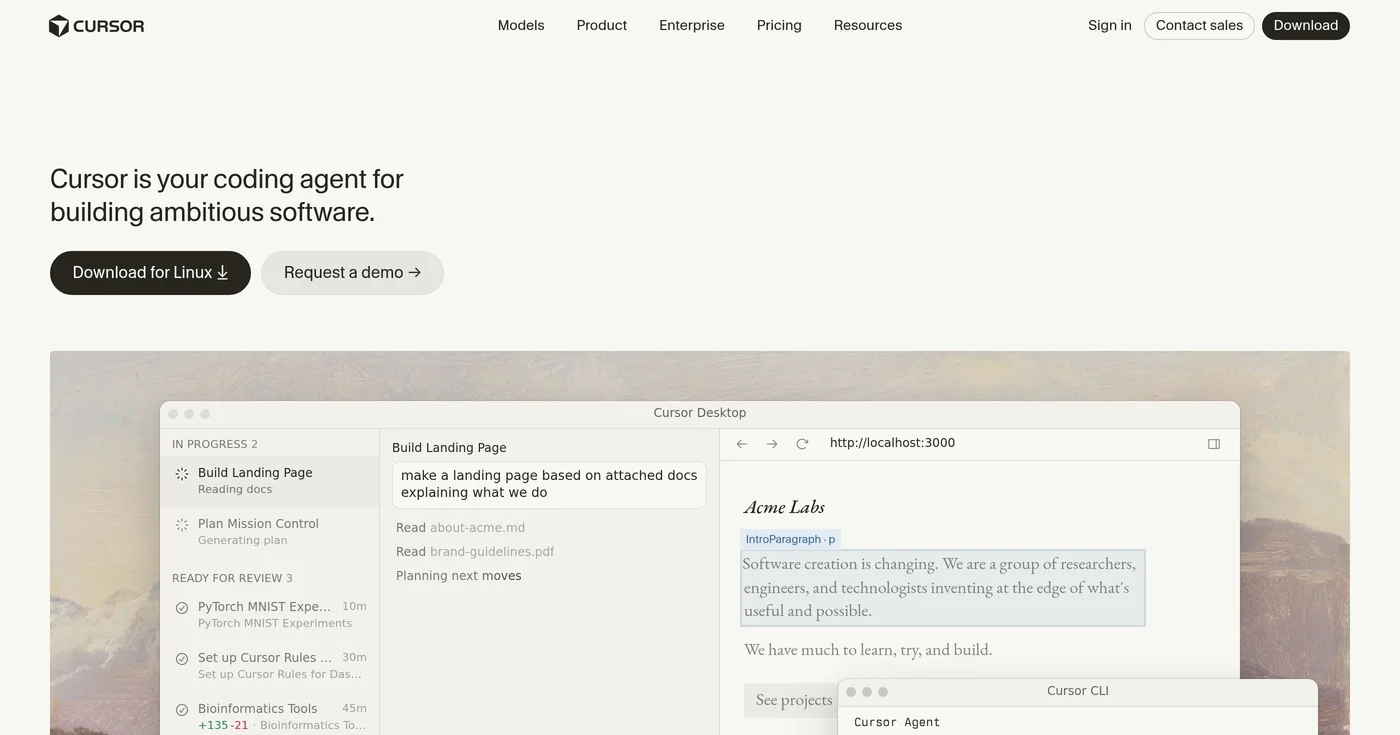Click the download arrow icon in Linux button
1400x735 pixels.
[223, 273]
